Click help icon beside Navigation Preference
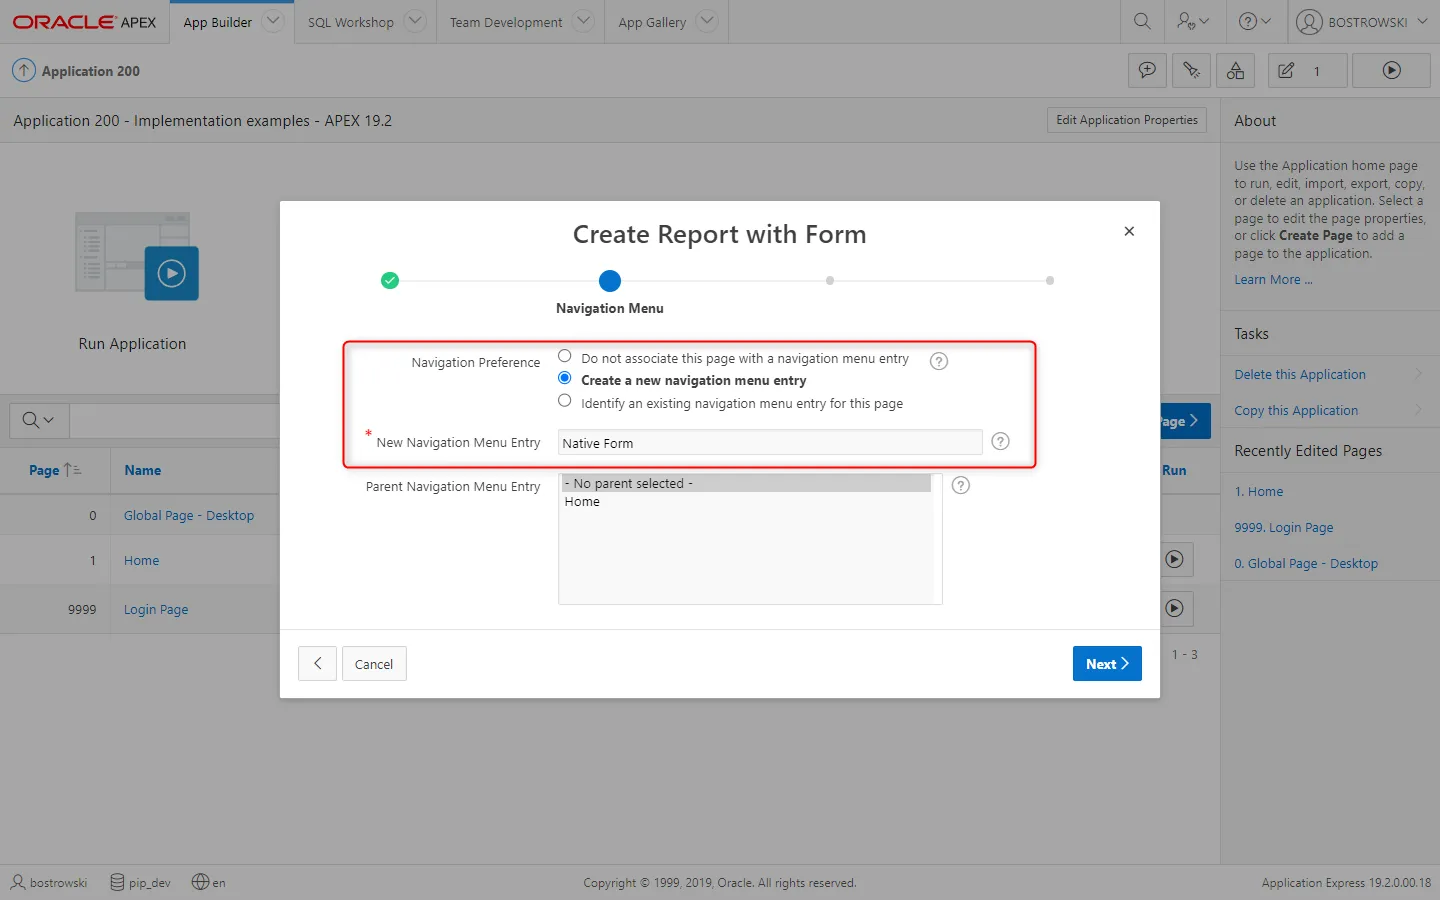This screenshot has width=1440, height=900. point(938,361)
